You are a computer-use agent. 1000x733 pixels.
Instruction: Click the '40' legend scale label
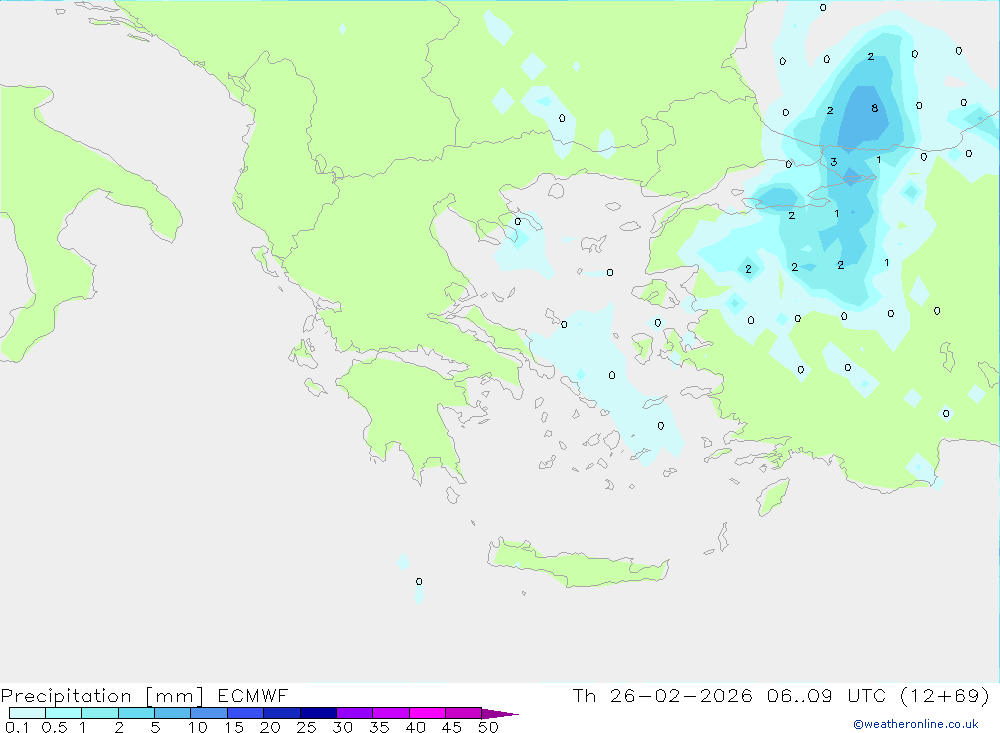pyautogui.click(x=415, y=727)
